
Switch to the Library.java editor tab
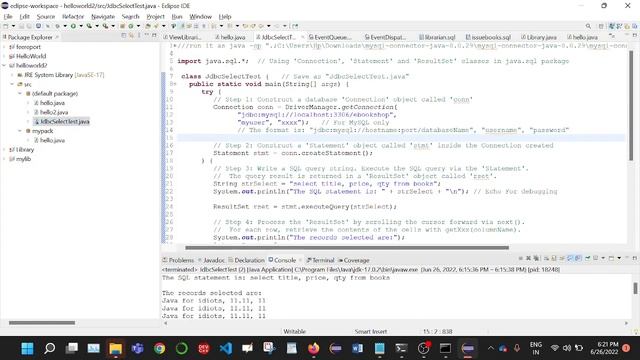tap(539, 37)
